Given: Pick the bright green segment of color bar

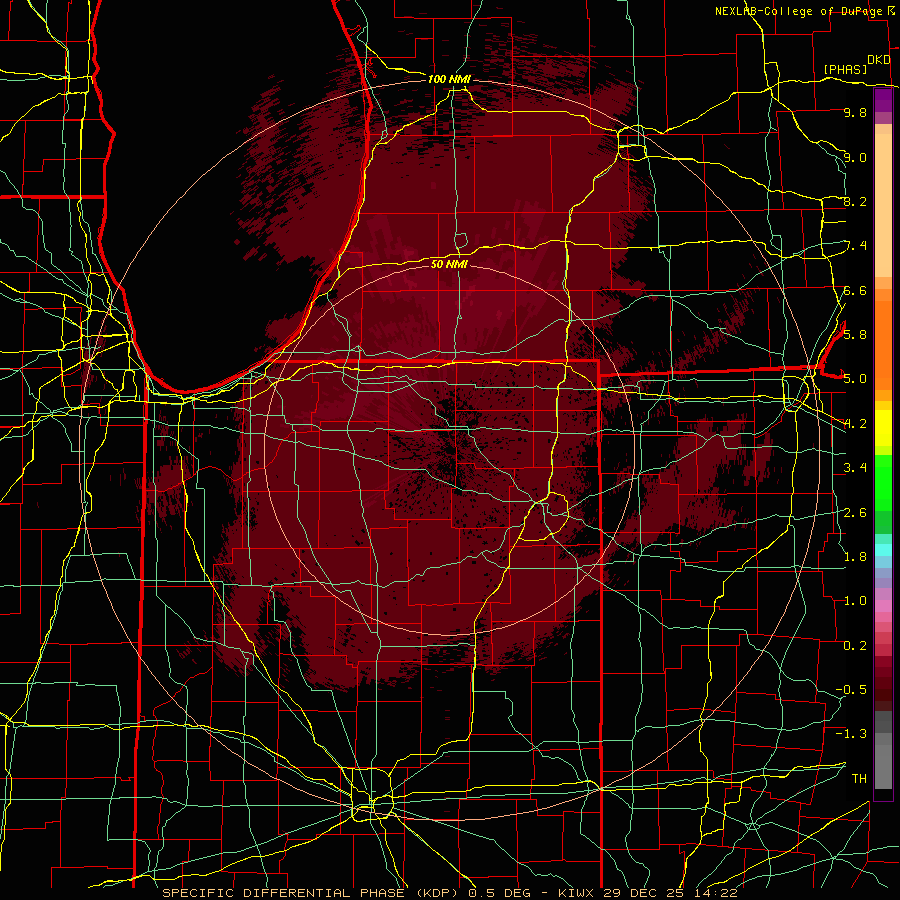Looking at the screenshot, I should coord(883,482).
